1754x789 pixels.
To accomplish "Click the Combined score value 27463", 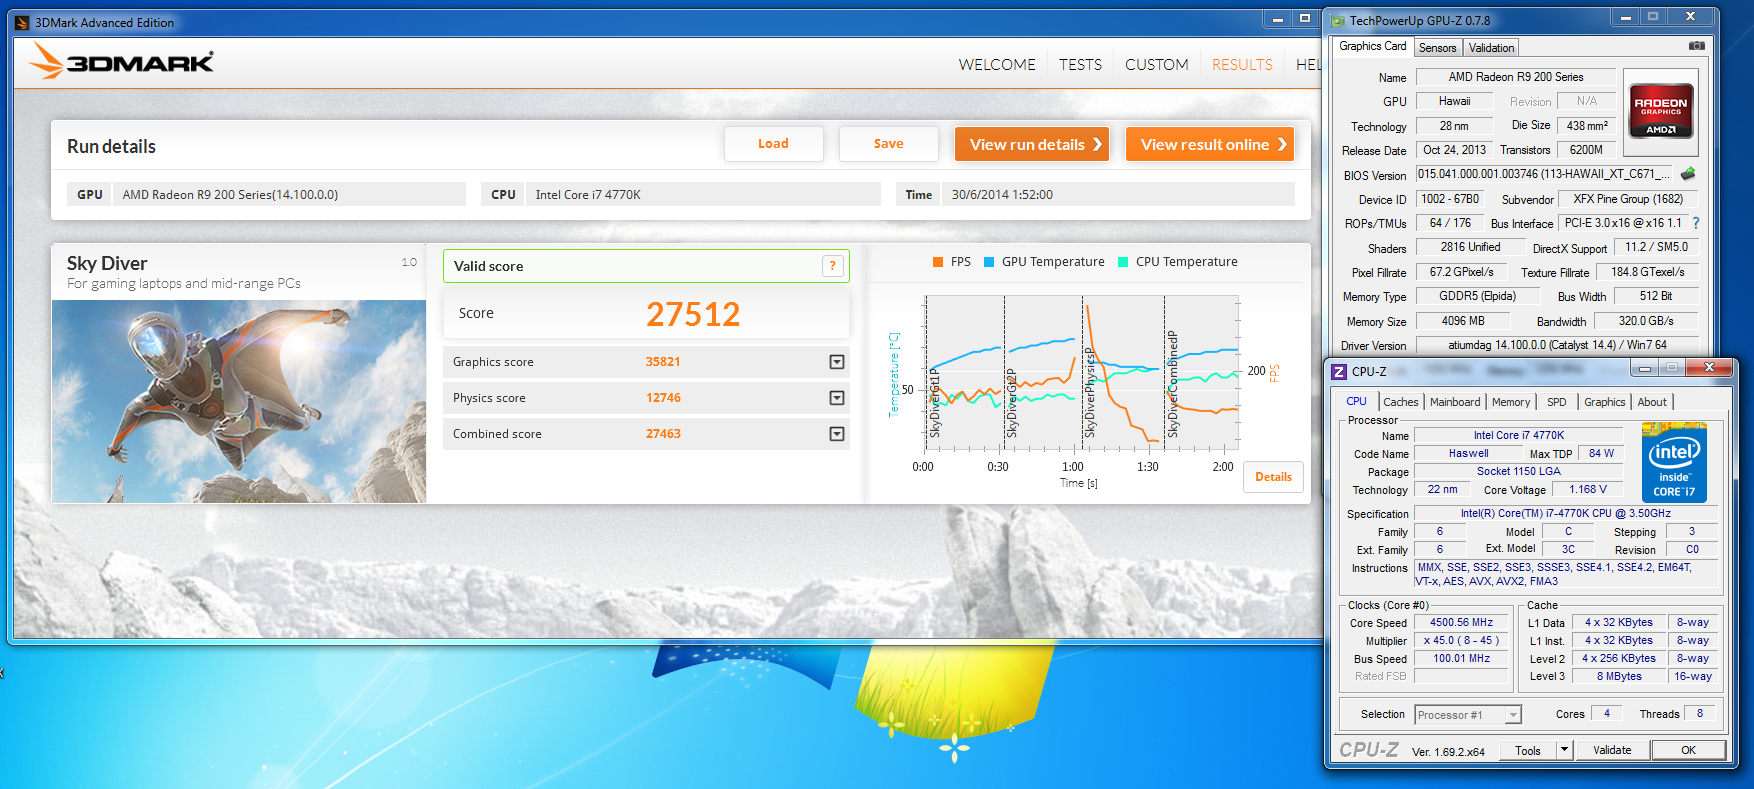I will click(x=663, y=434).
